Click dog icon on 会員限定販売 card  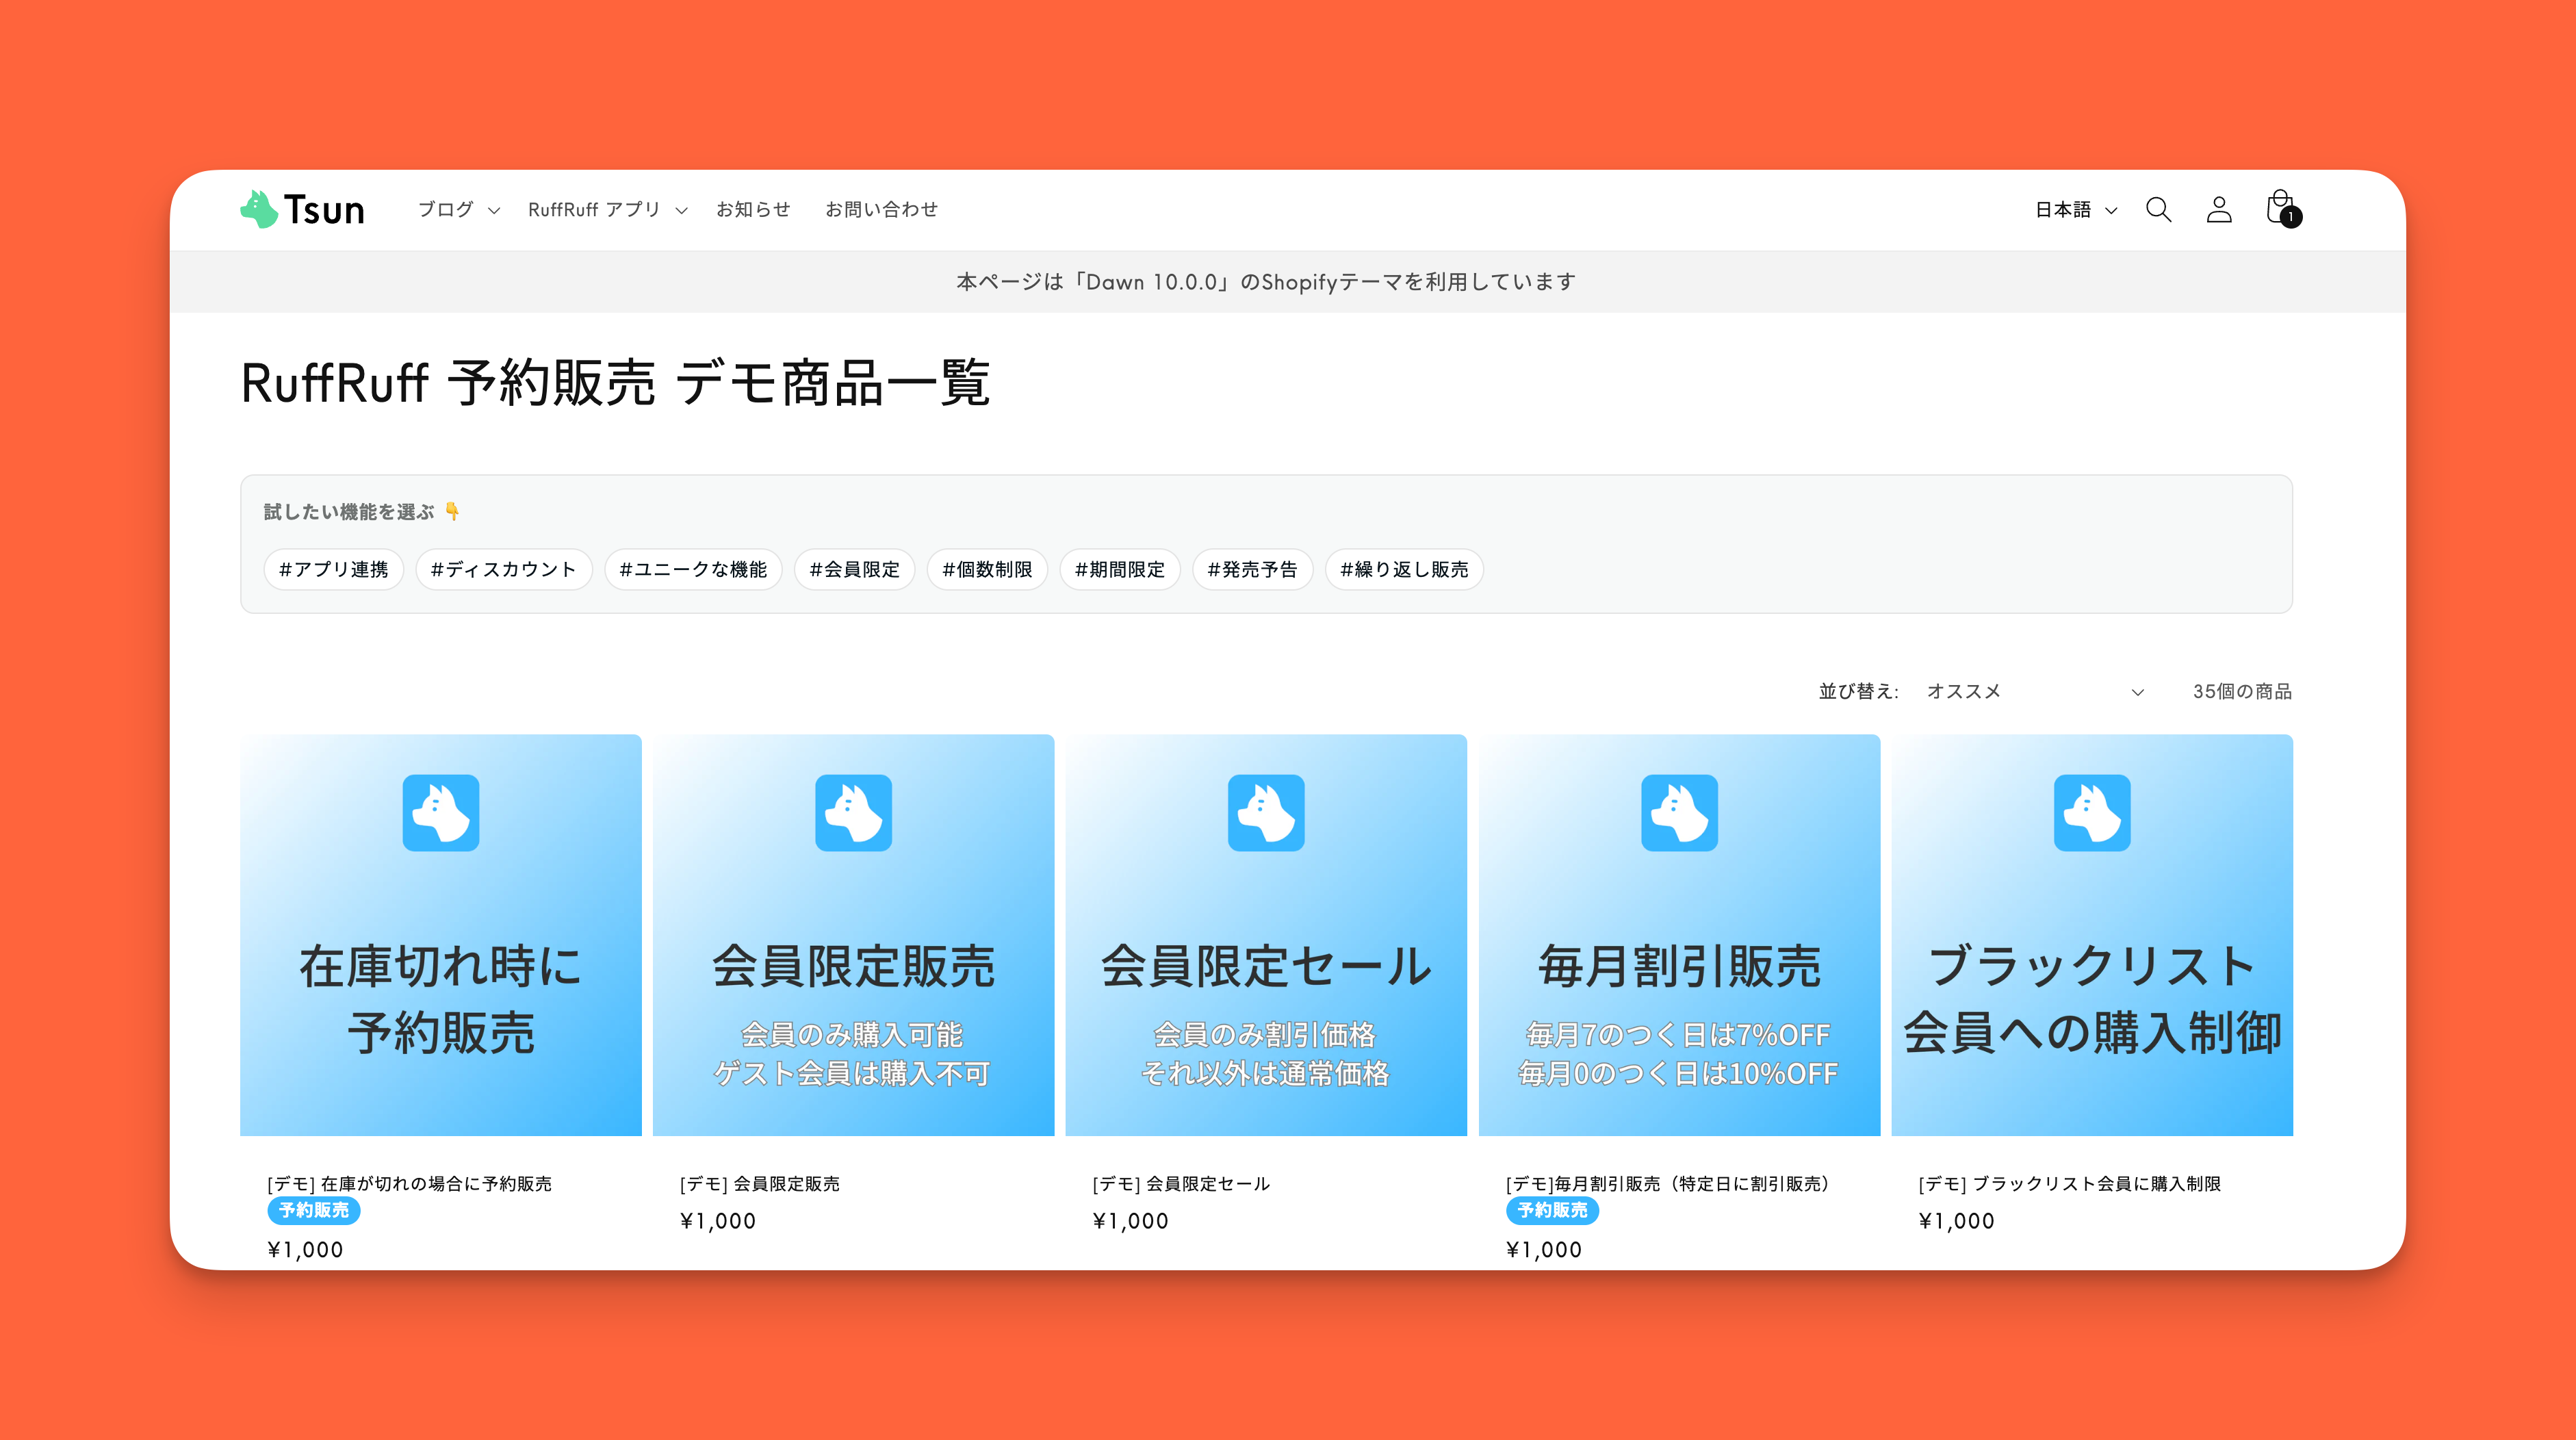[x=853, y=812]
